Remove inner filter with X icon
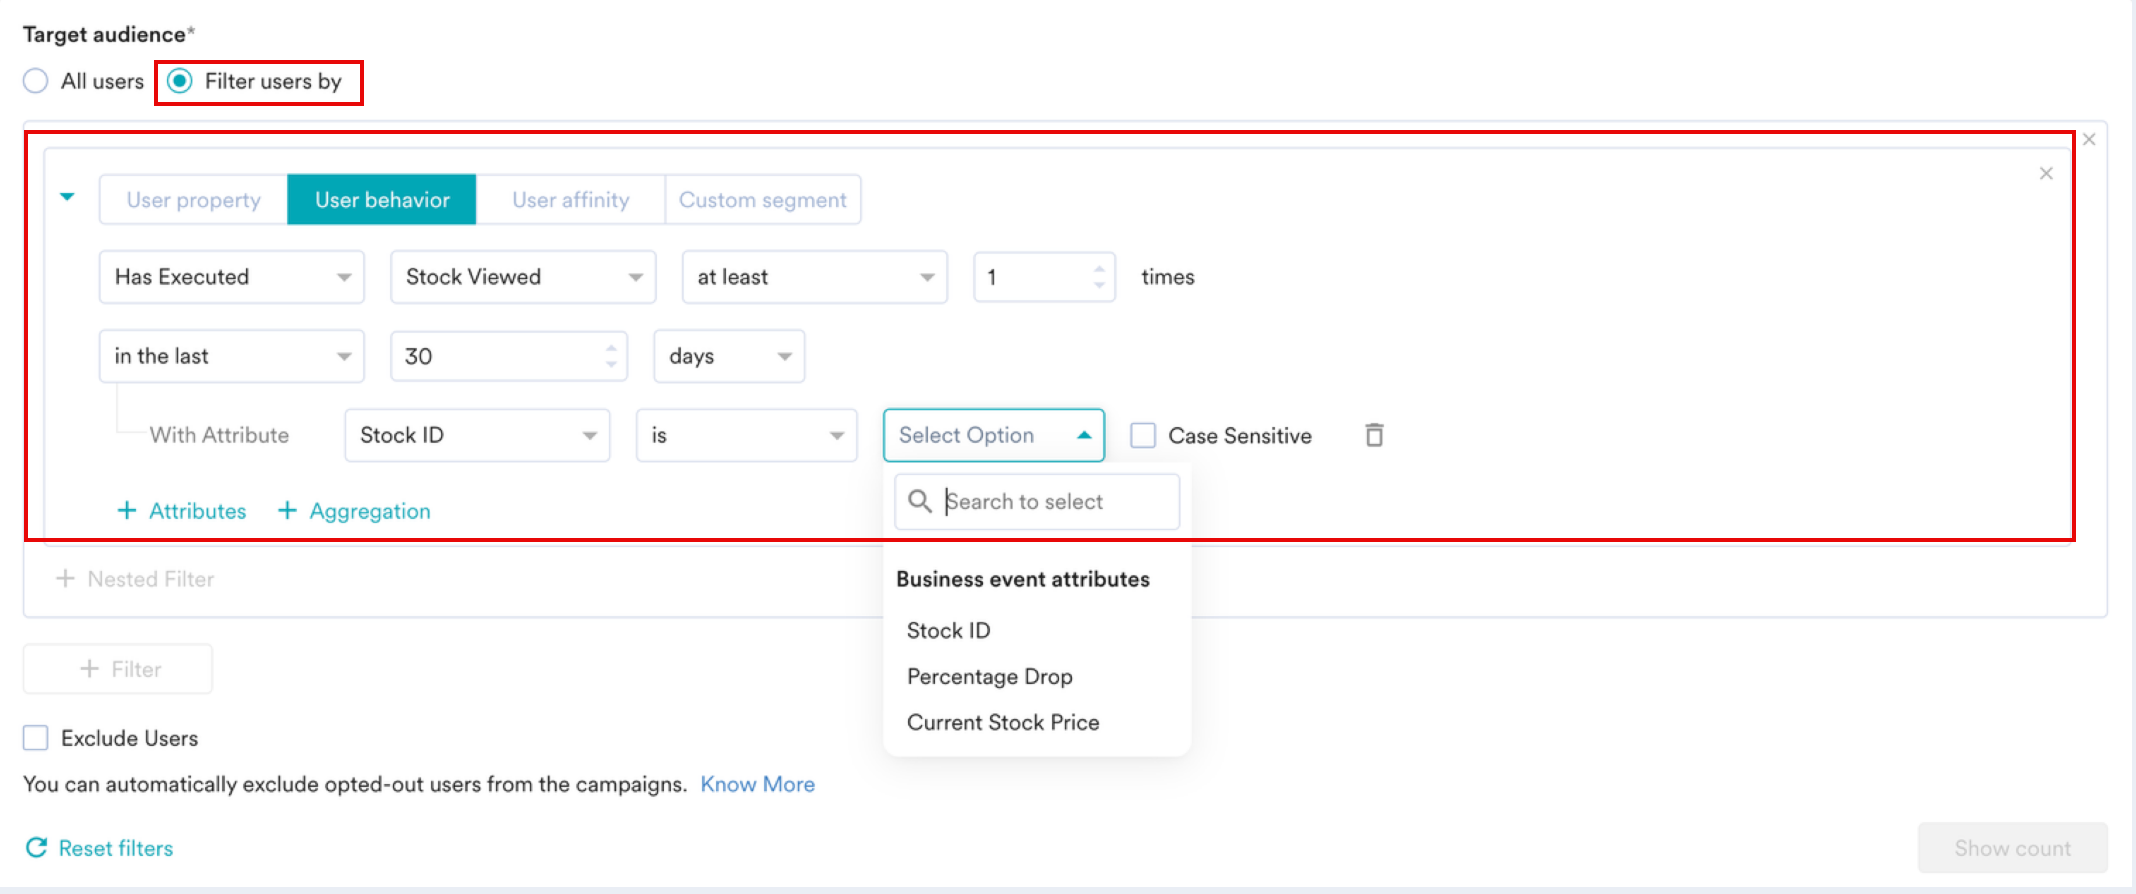The image size is (2136, 894). (2046, 174)
